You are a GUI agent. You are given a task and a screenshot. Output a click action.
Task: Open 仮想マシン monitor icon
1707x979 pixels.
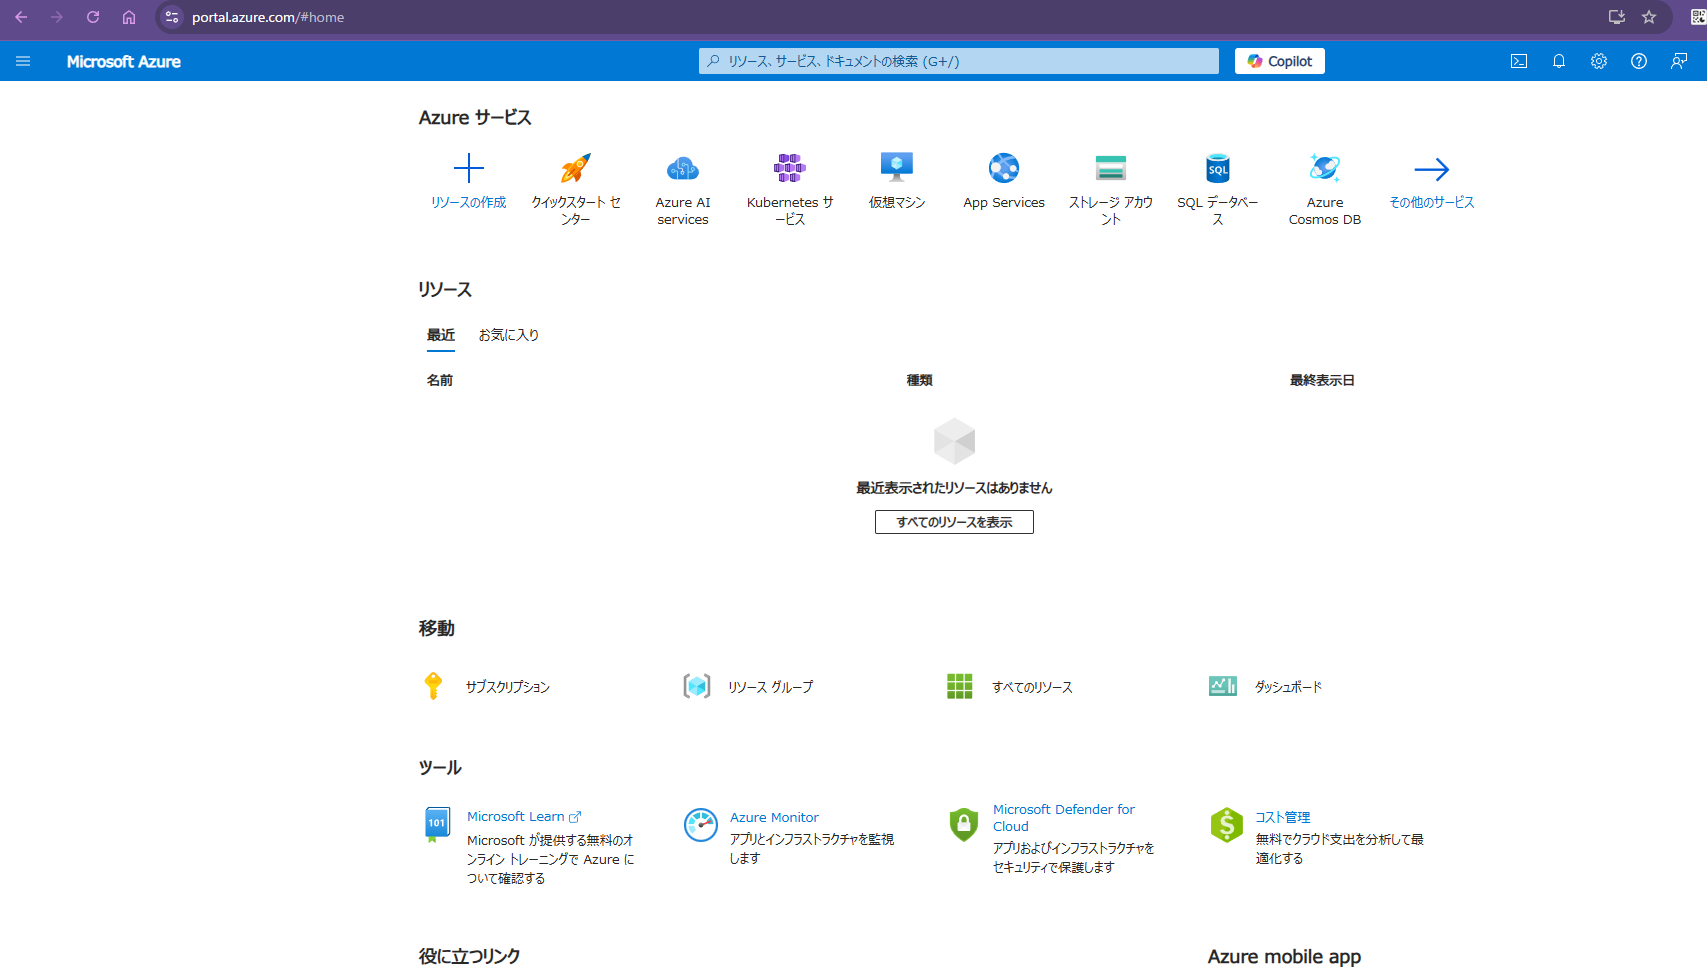(x=897, y=167)
